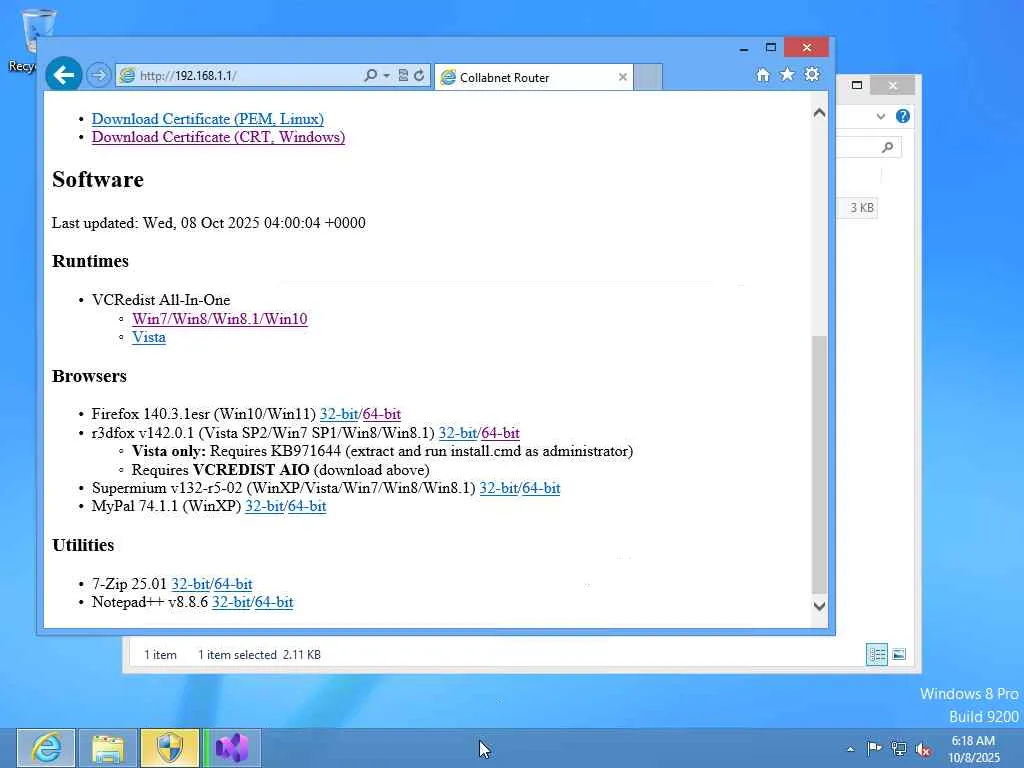Download Firefox 140.3.1esr 32-bit
Image resolution: width=1024 pixels, height=768 pixels.
[339, 414]
